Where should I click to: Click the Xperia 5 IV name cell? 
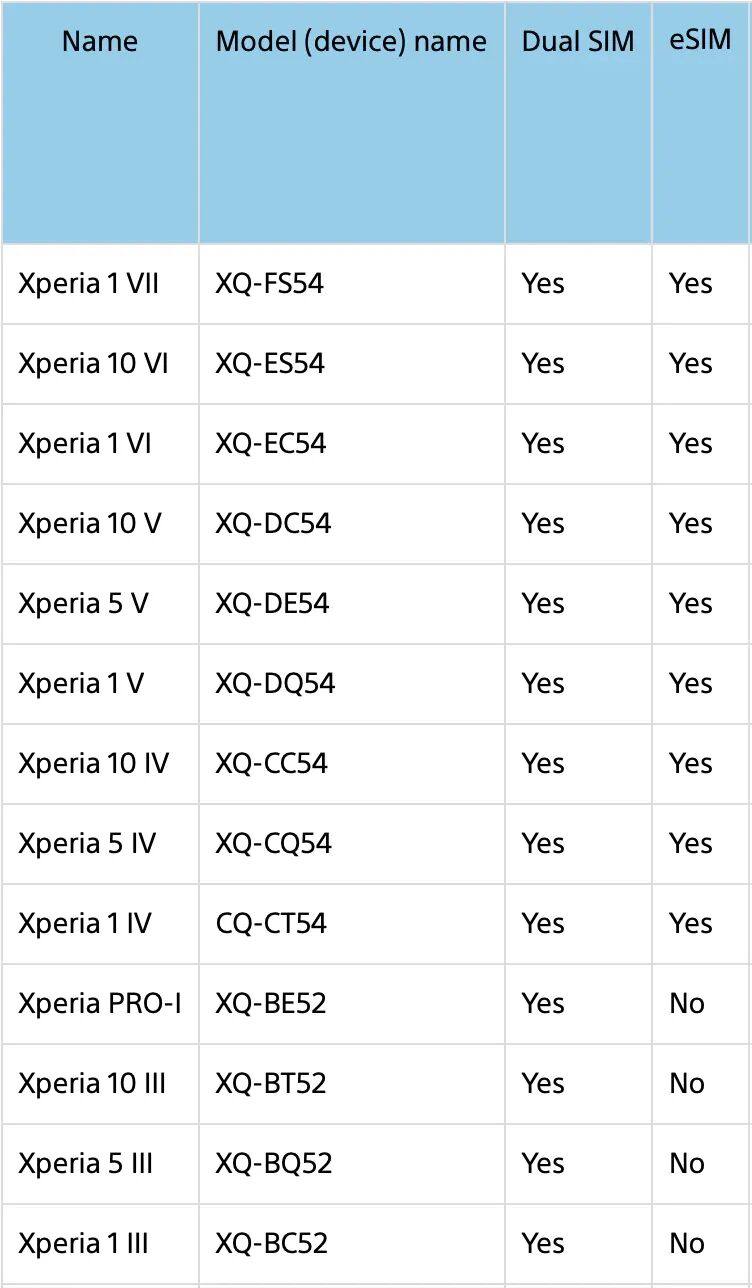tap(87, 844)
